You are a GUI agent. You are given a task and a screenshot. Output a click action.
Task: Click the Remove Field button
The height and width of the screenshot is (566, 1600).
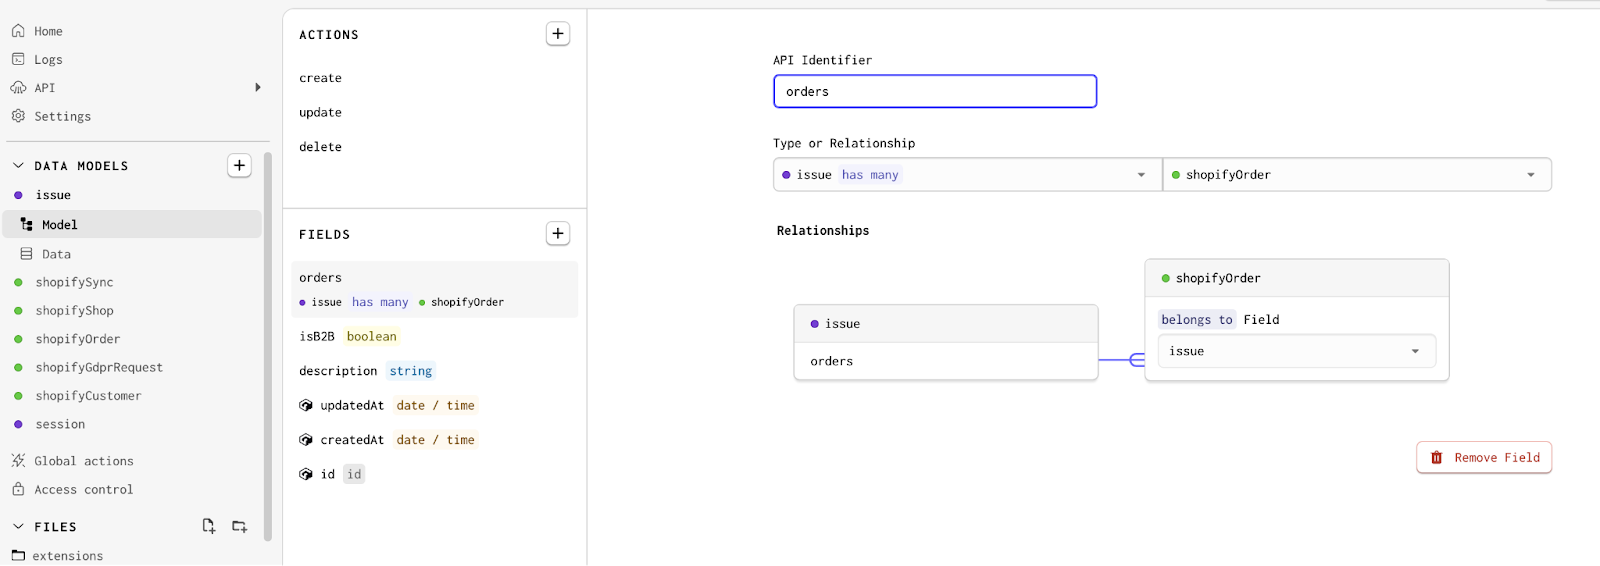click(x=1484, y=458)
